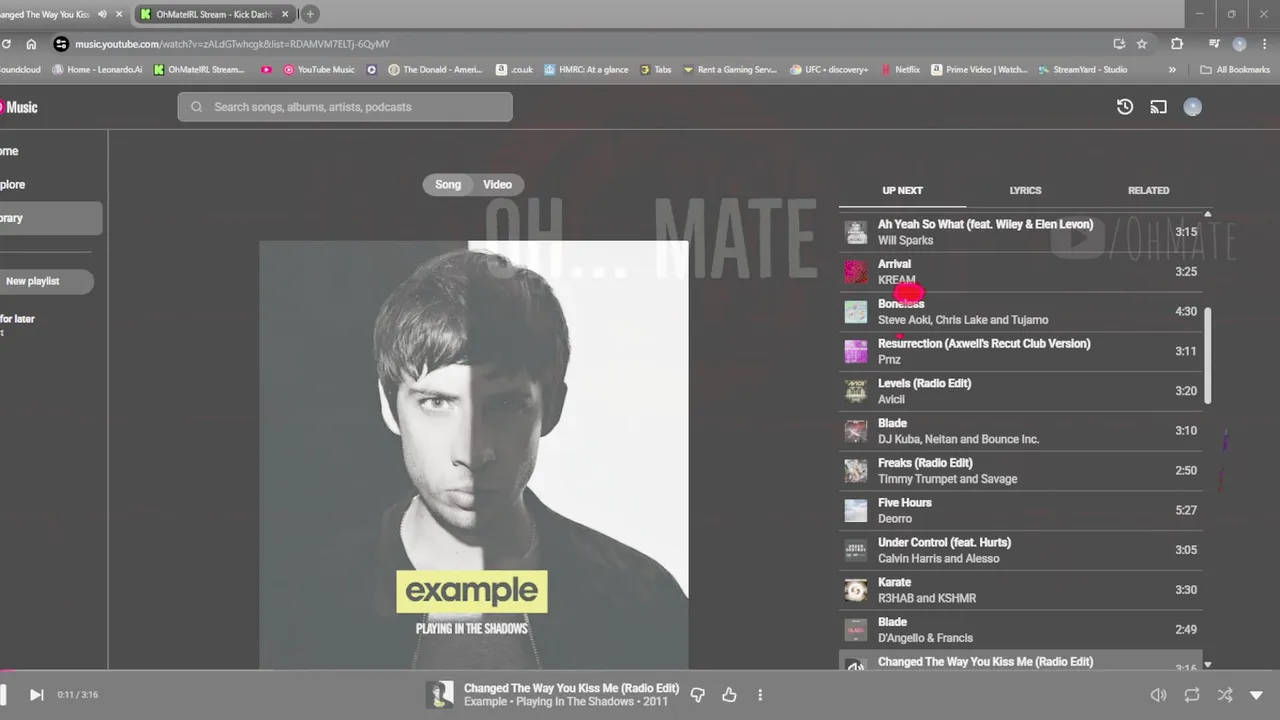The width and height of the screenshot is (1280, 720).
Task: Go to the browser home icon
Action: coord(31,44)
